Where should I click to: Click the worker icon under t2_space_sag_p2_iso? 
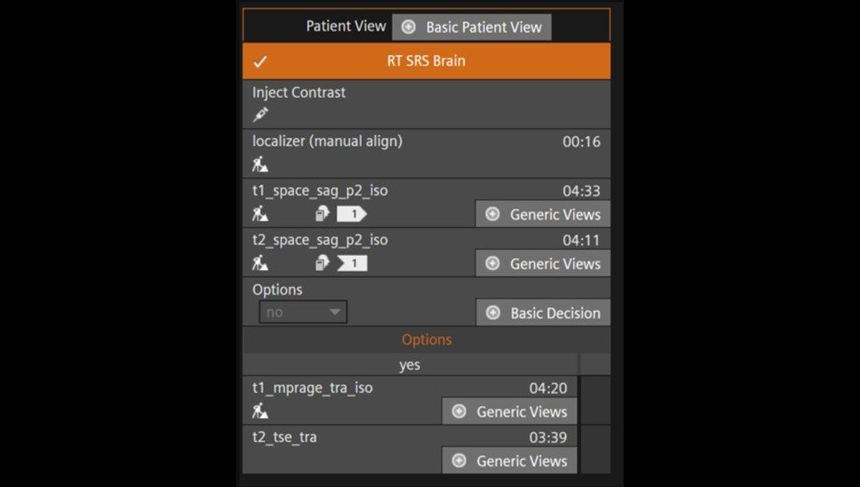pyautogui.click(x=260, y=263)
